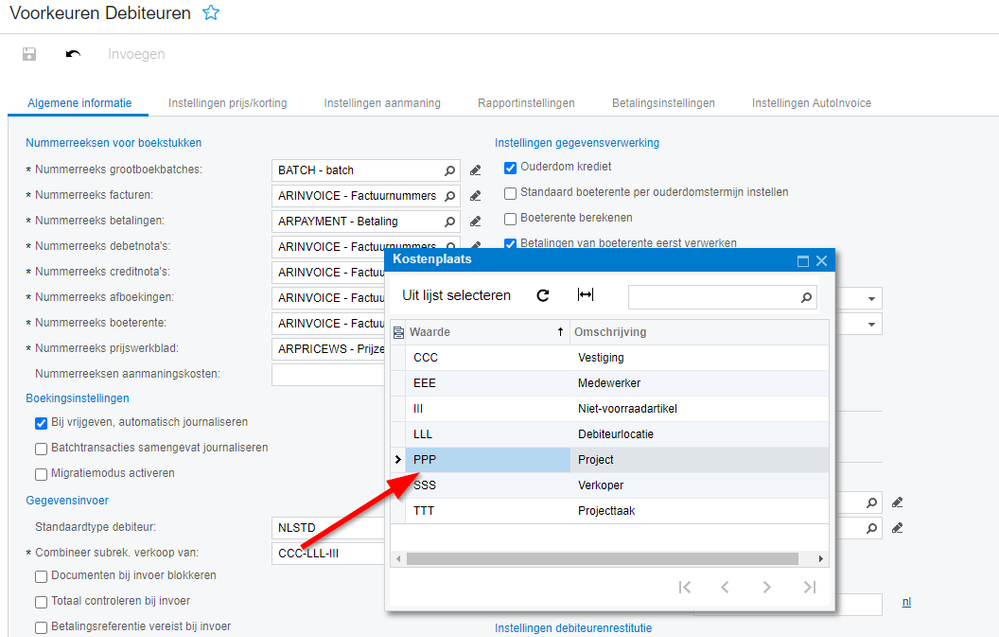Focus Nummerreeks prijswerkblad field
The height and width of the screenshot is (637, 999).
(328, 349)
